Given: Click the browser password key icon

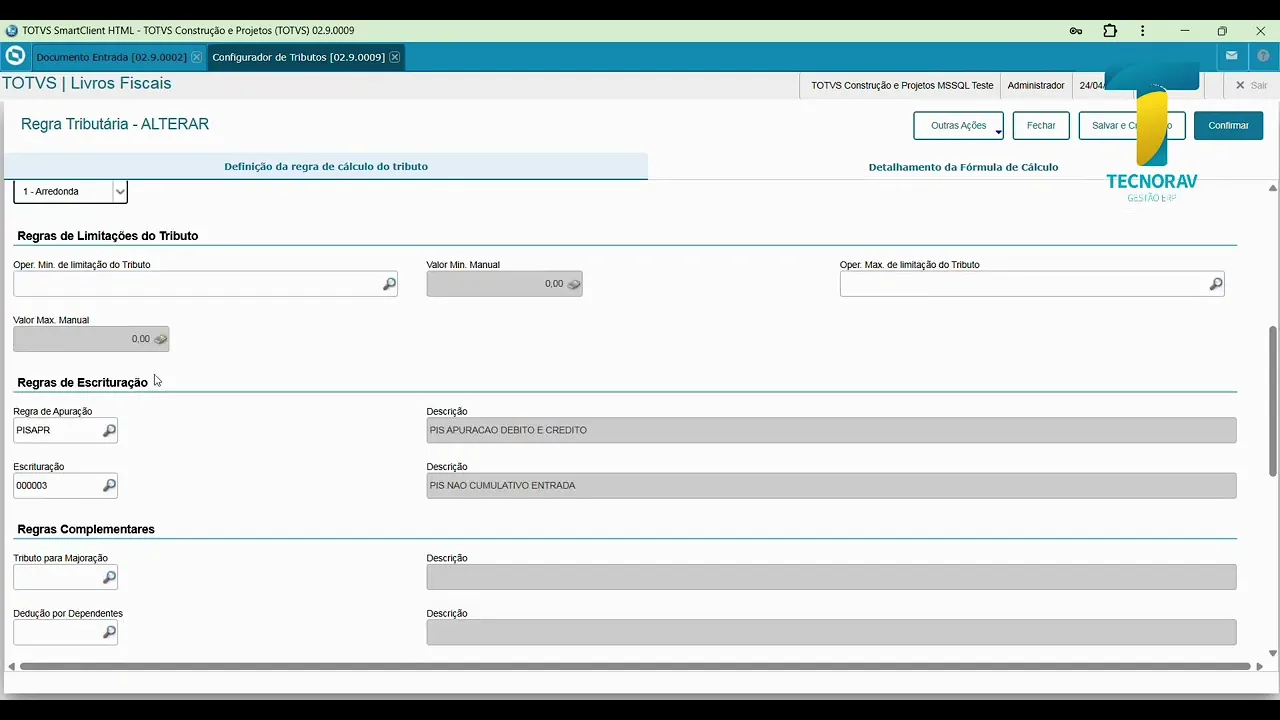Looking at the screenshot, I should click(1076, 31).
